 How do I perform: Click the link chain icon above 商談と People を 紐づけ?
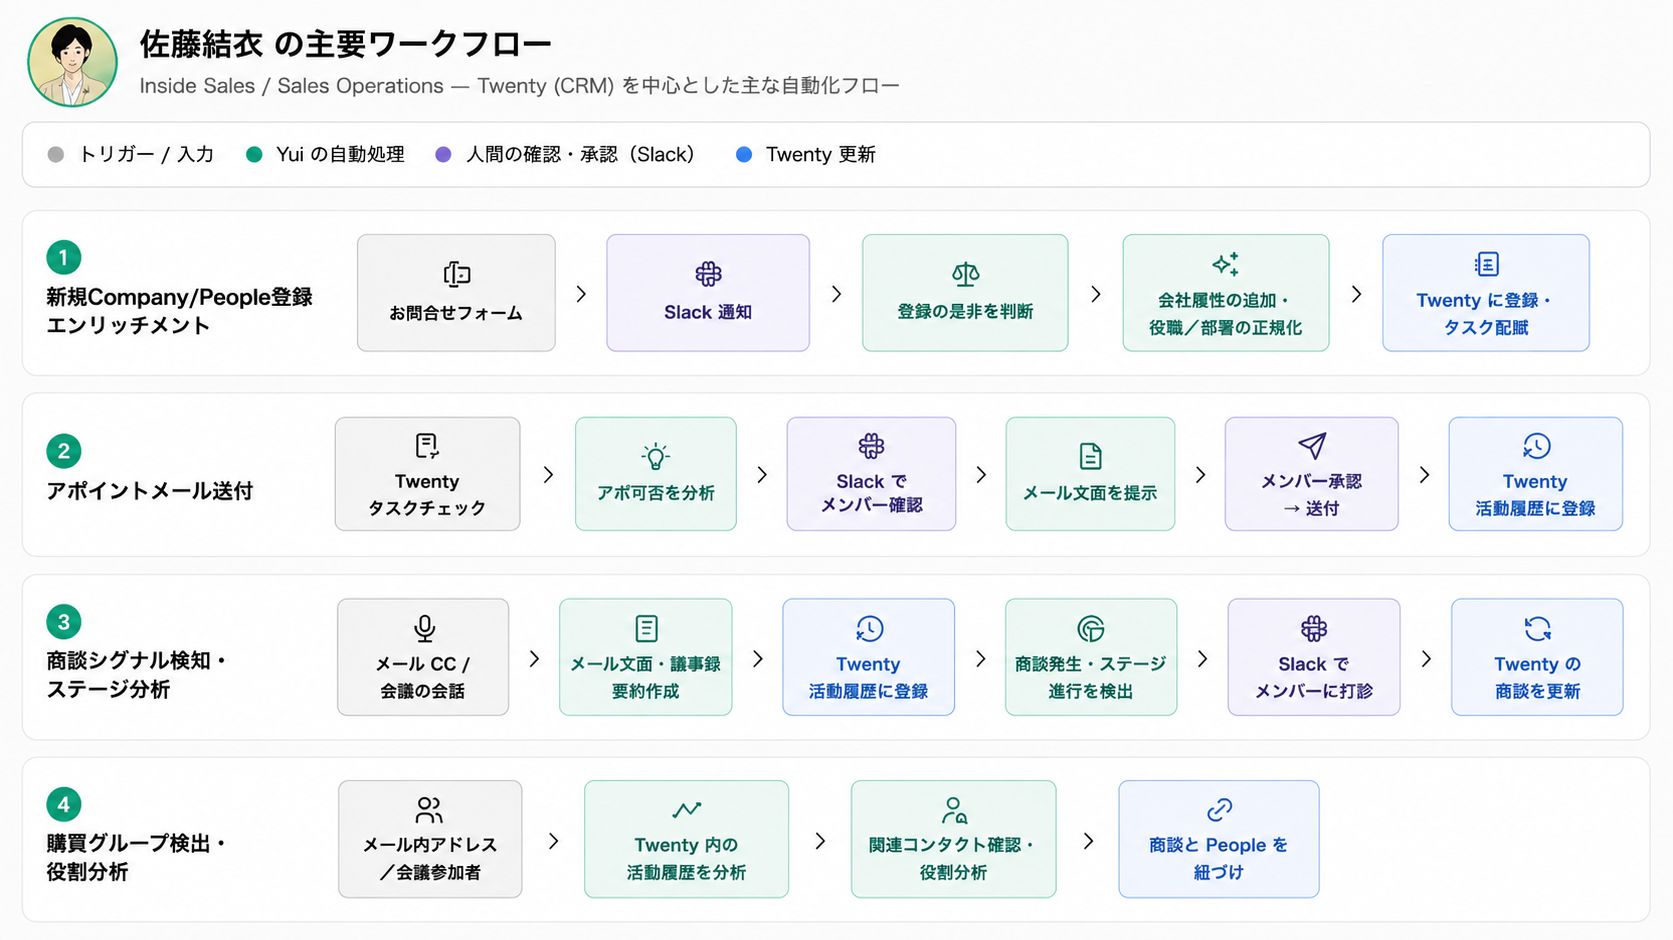[x=1219, y=810]
